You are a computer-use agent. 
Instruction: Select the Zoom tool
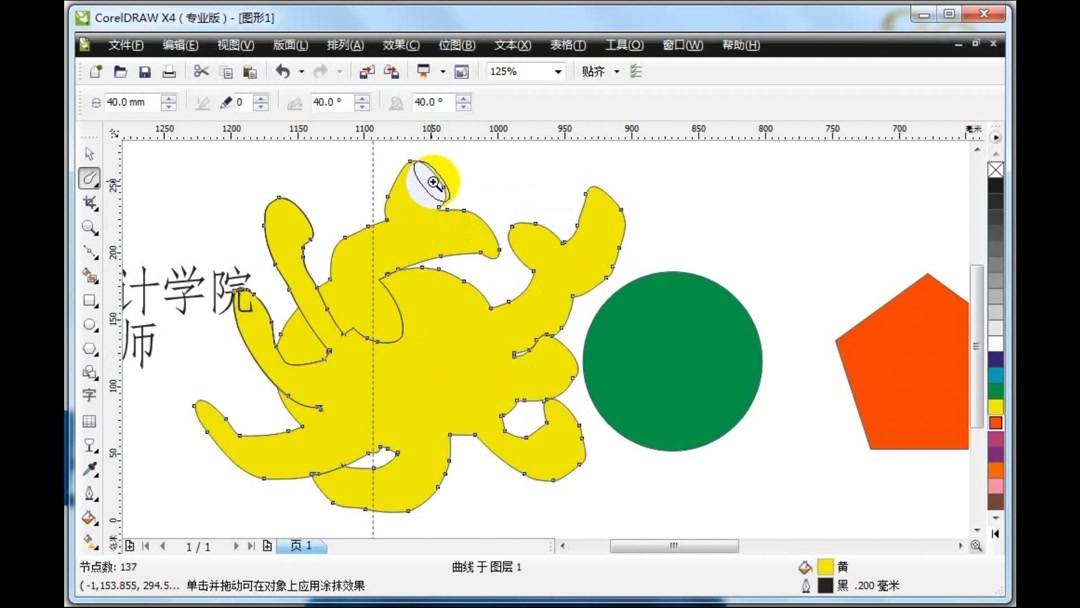click(89, 227)
